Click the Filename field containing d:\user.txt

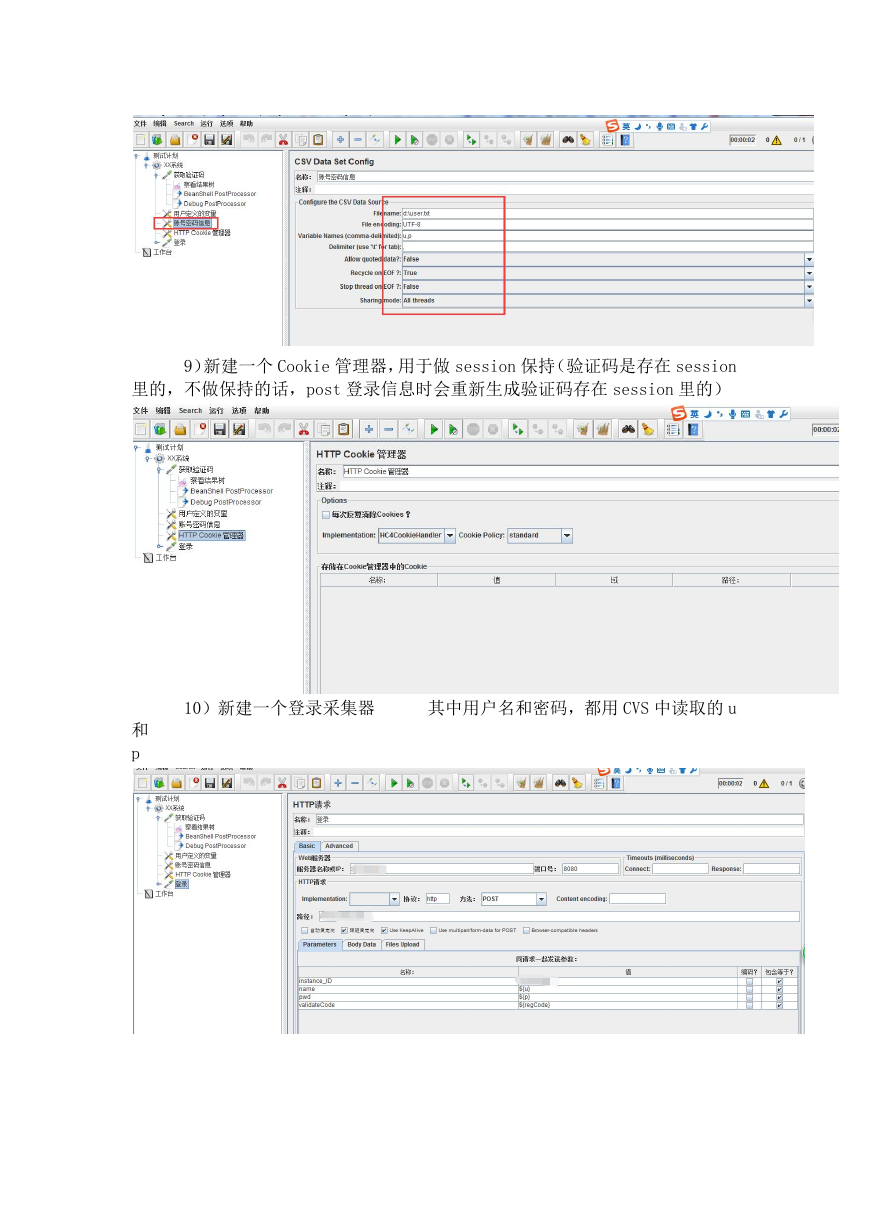click(607, 213)
